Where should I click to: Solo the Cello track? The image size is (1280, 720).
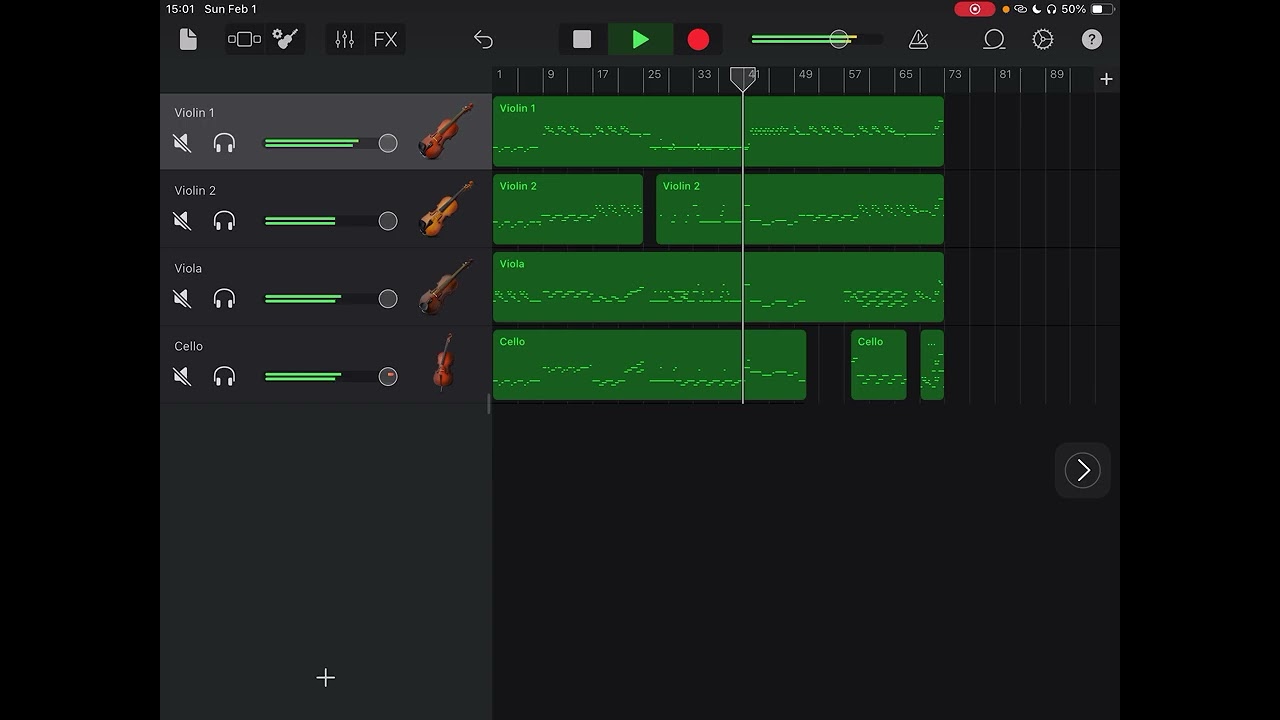(x=224, y=376)
